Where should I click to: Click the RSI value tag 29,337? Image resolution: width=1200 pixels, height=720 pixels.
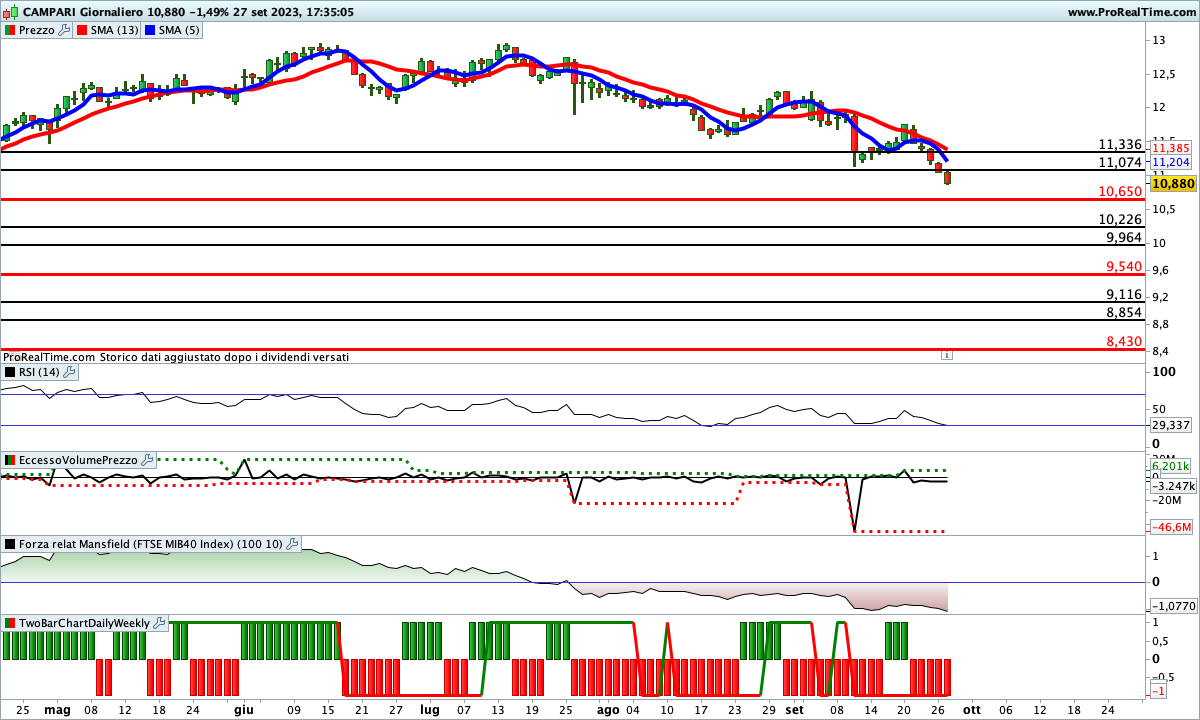(x=1172, y=425)
